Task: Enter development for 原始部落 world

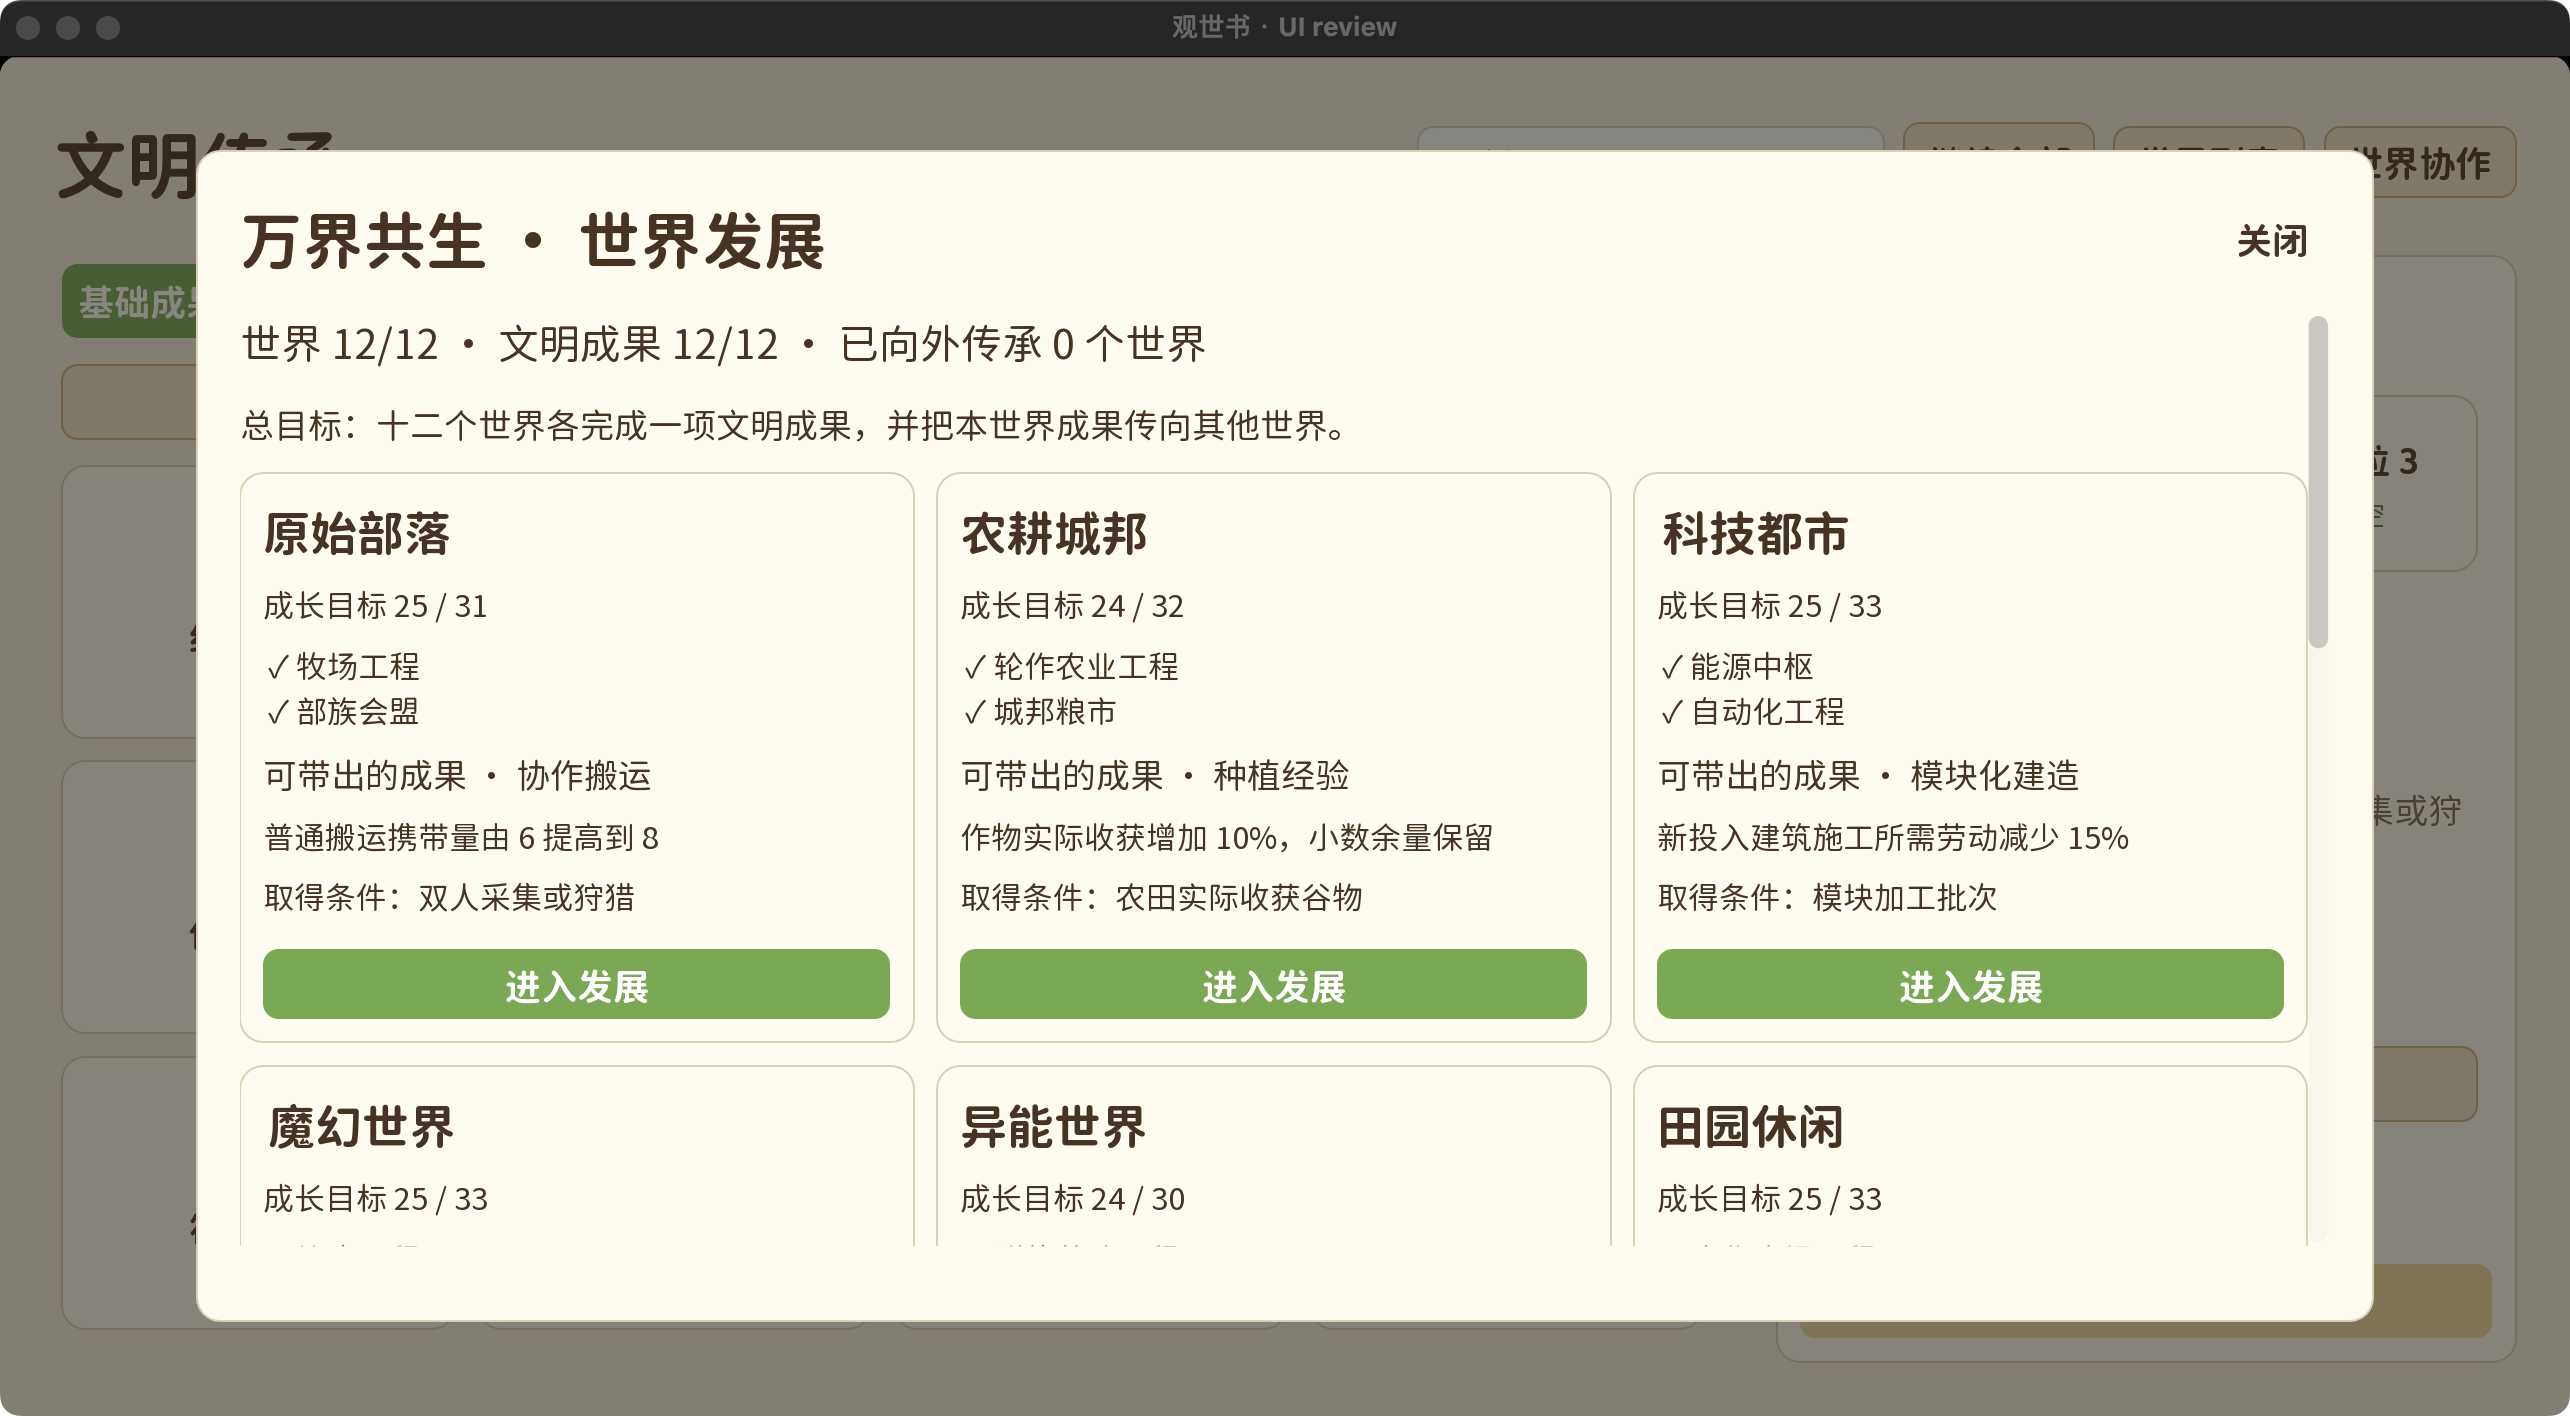Action: click(576, 985)
